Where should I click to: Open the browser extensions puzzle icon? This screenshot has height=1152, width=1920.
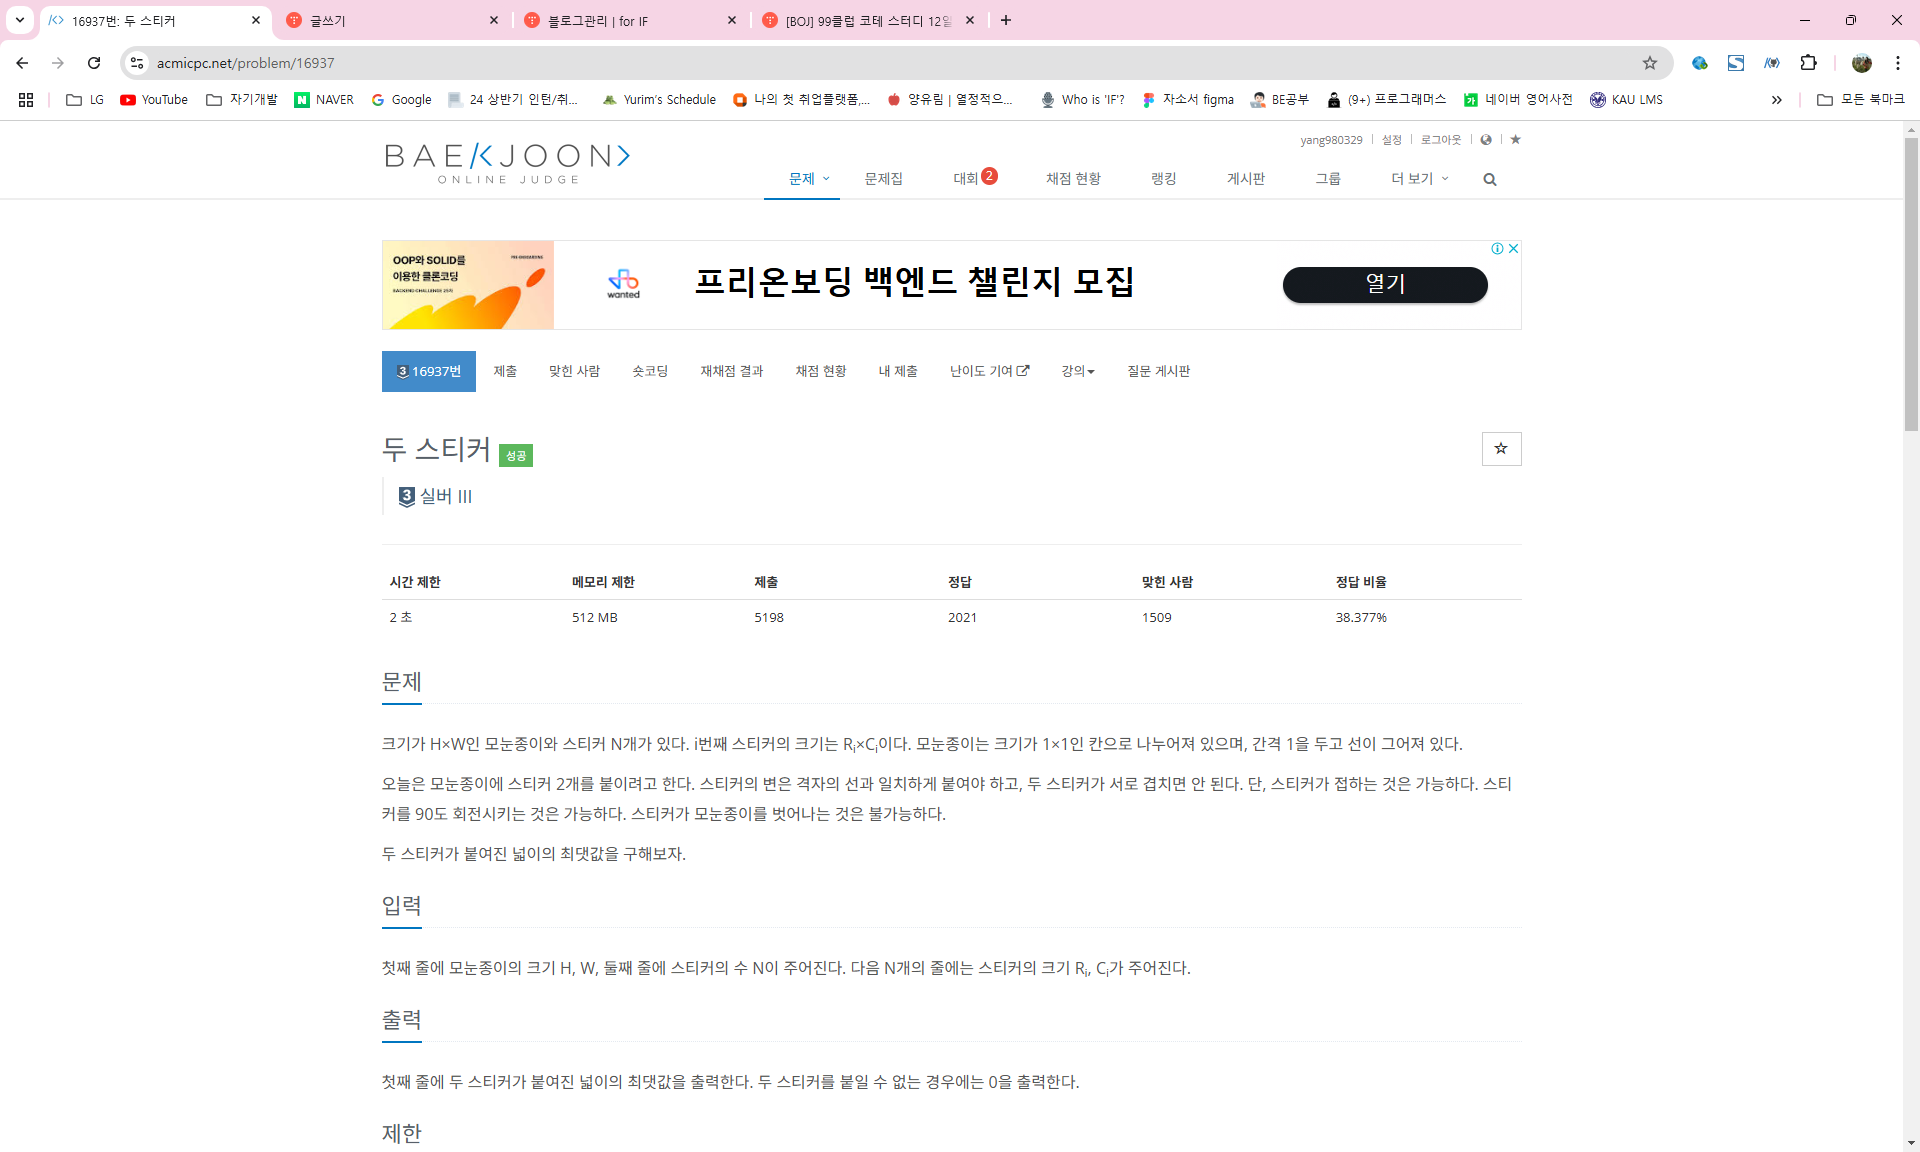tap(1808, 63)
